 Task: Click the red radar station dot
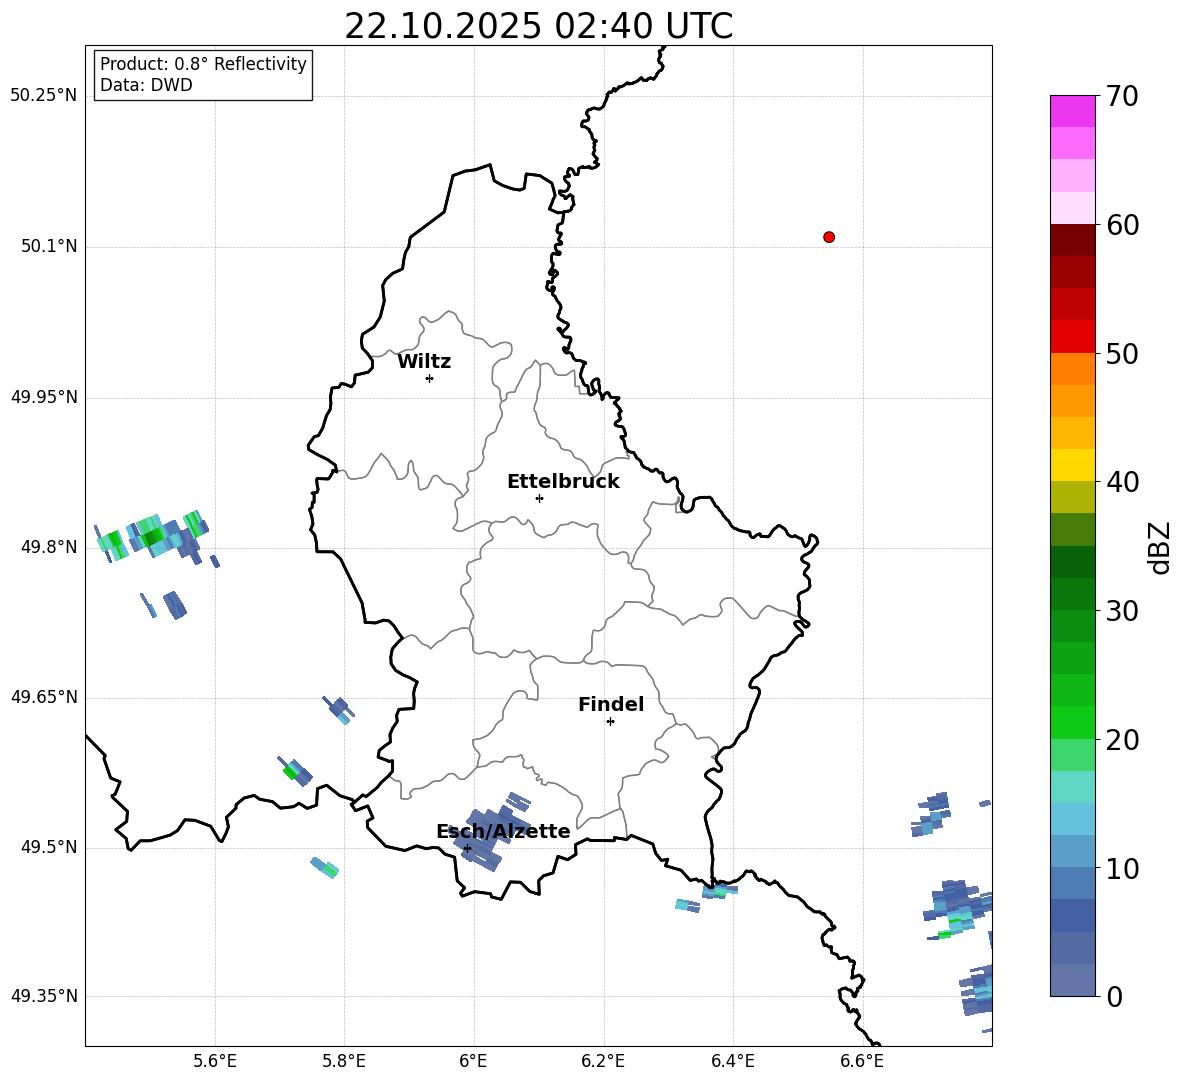click(829, 237)
